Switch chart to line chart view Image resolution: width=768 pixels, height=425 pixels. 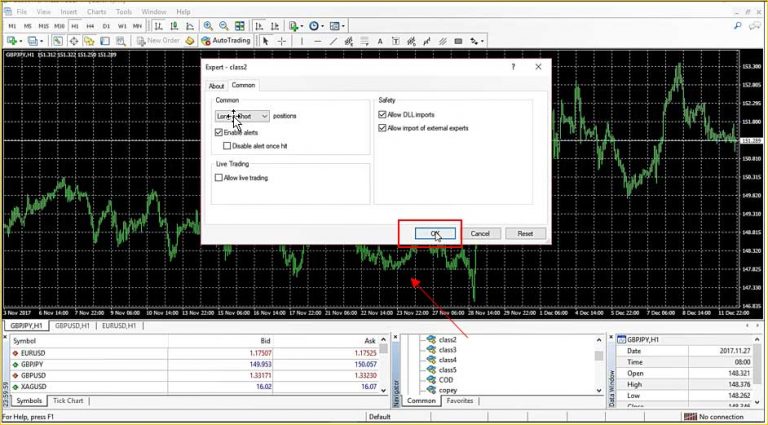click(190, 25)
